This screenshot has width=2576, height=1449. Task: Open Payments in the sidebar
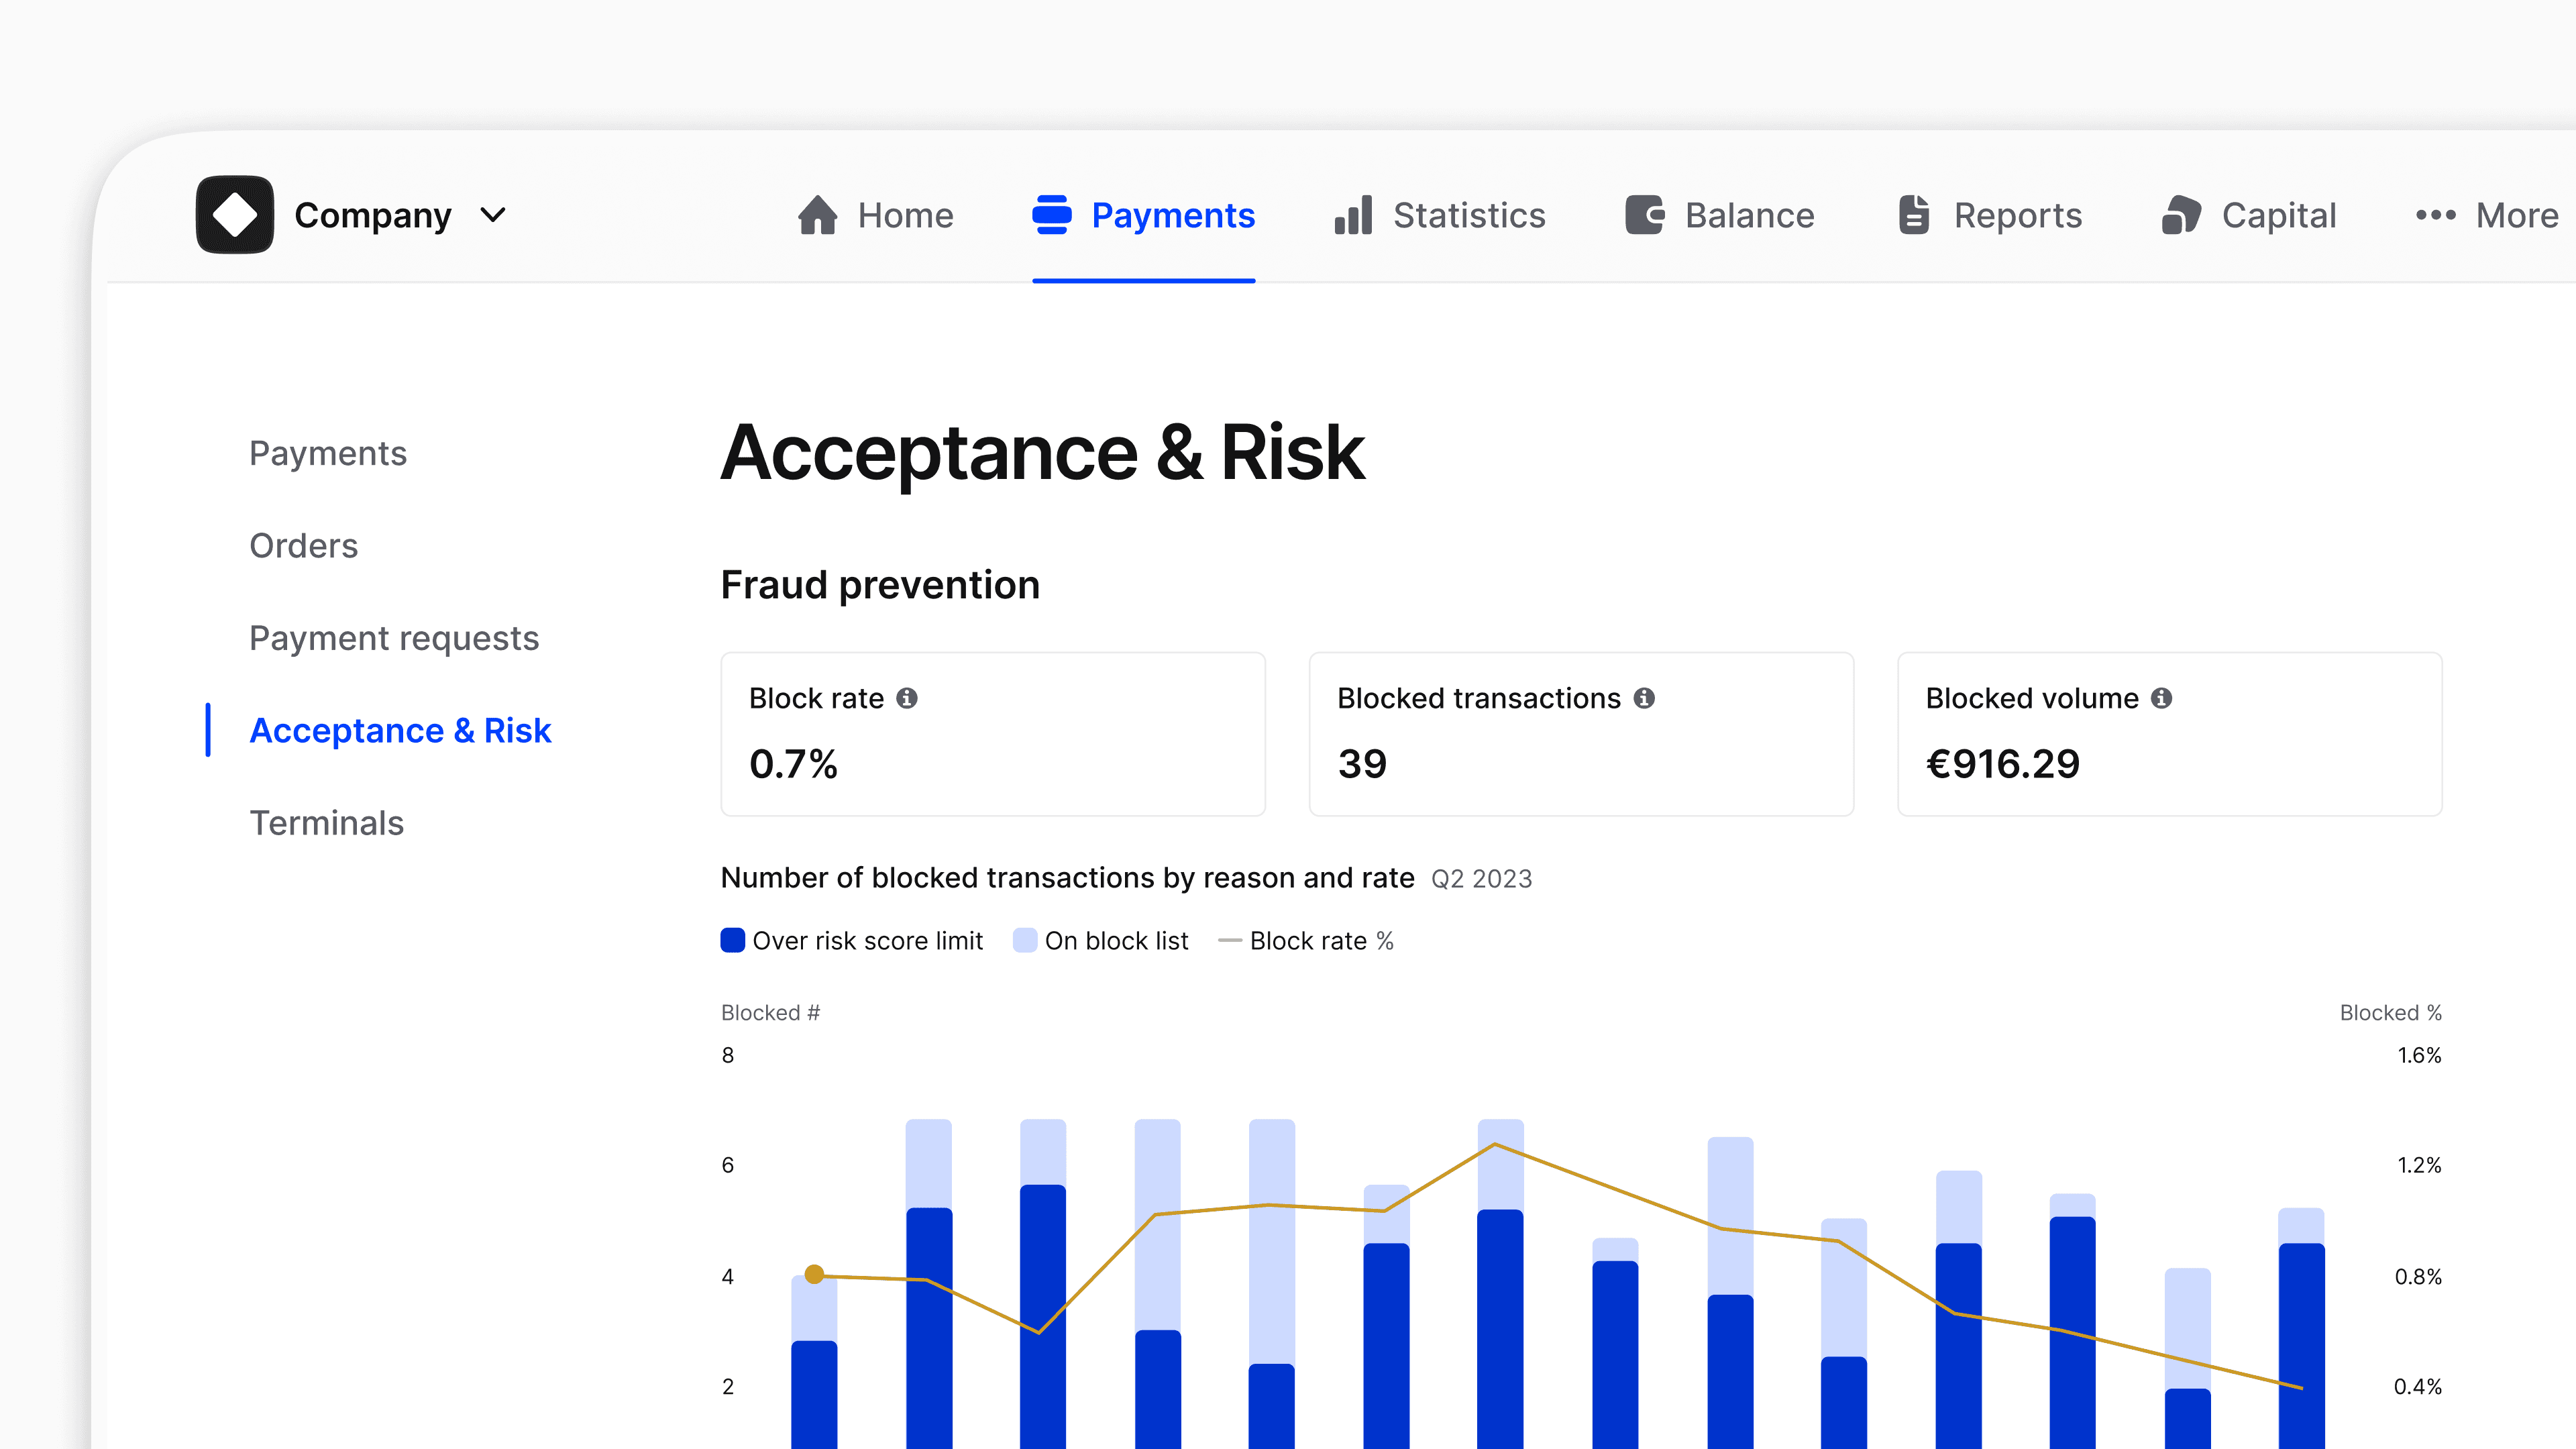[x=328, y=454]
